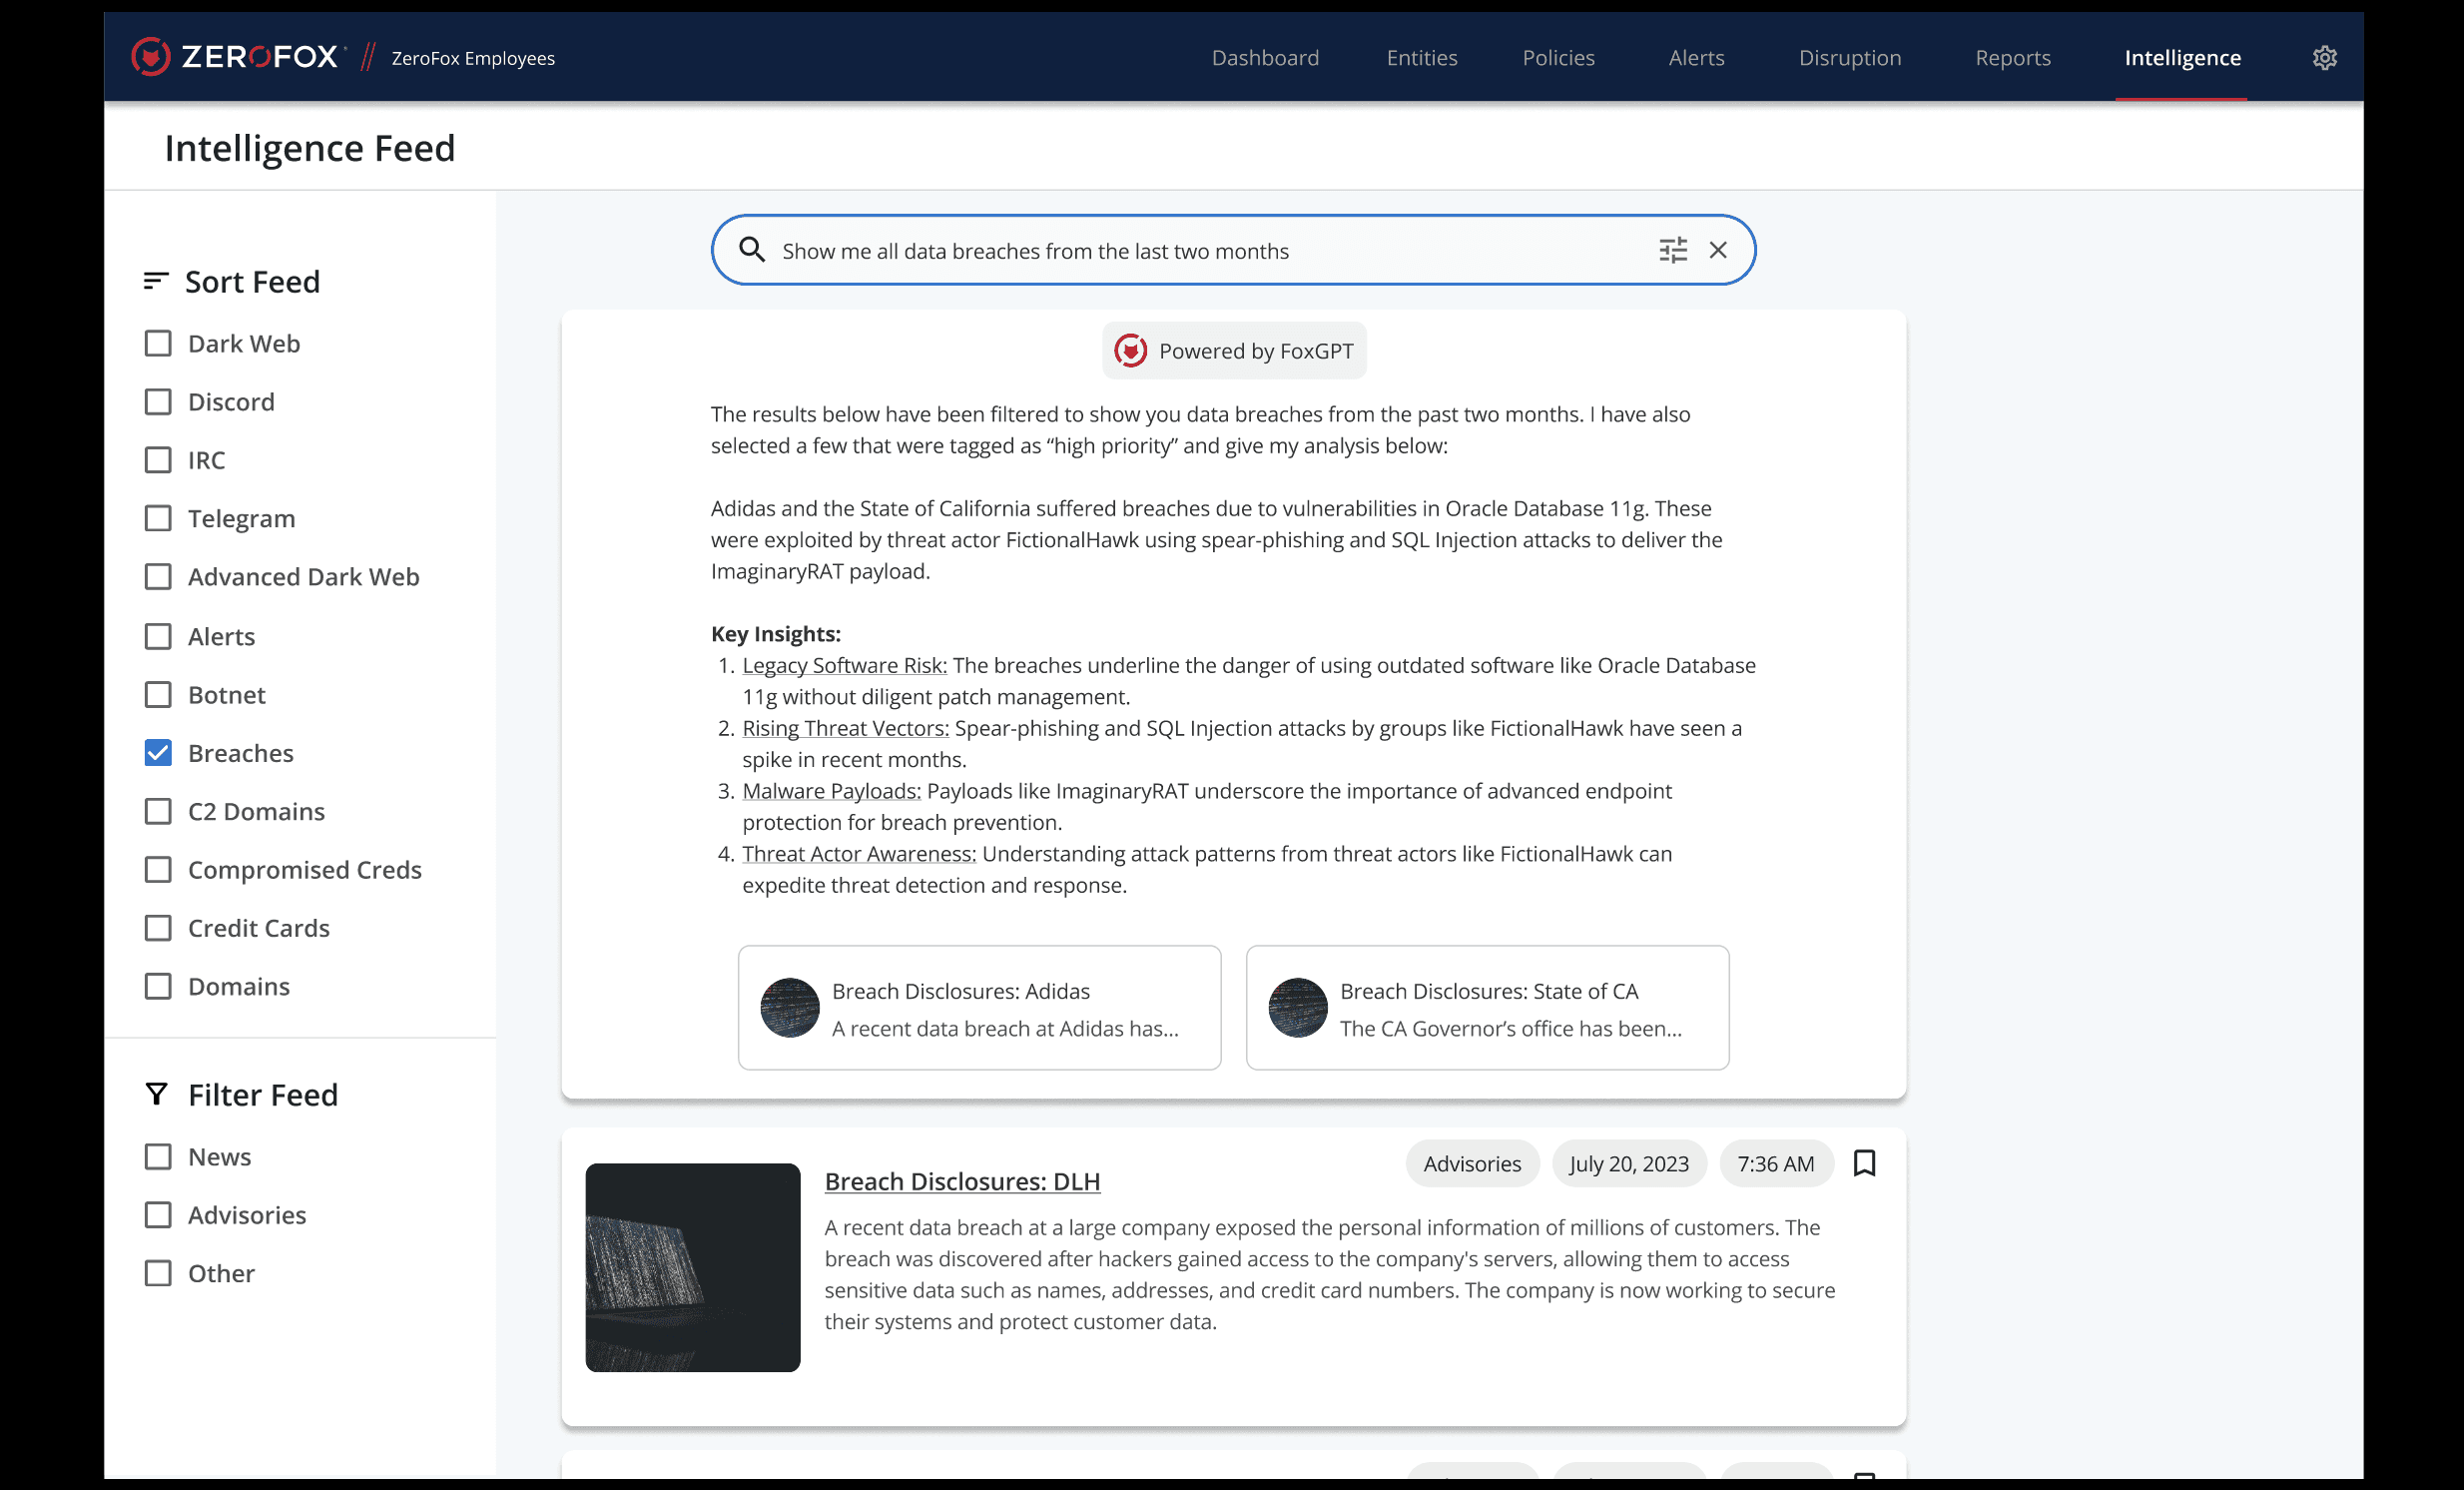
Task: Click the settings gear icon
Action: 2324,58
